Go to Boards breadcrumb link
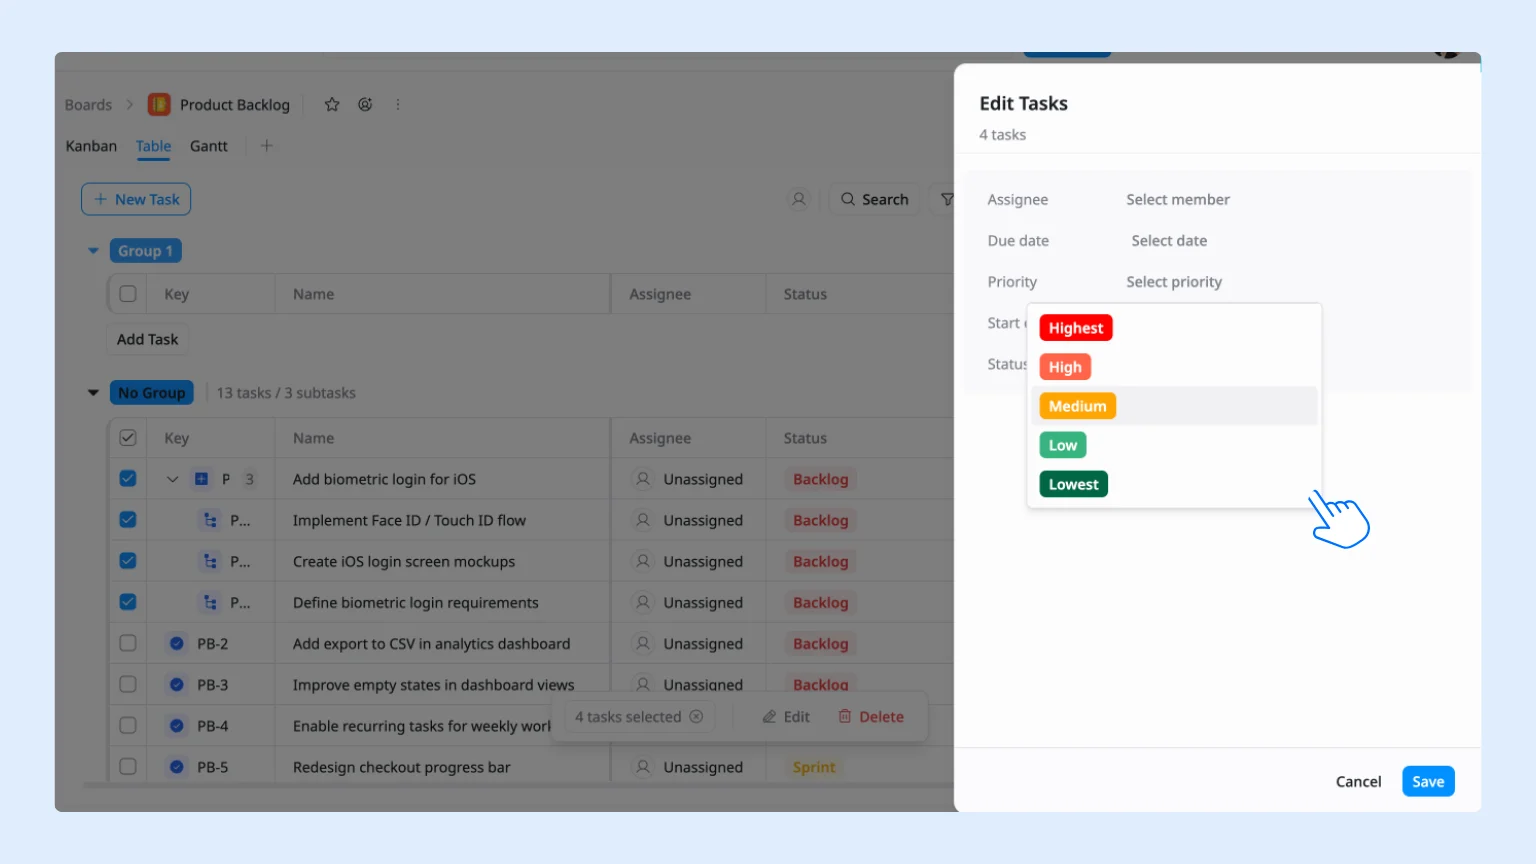This screenshot has height=864, width=1536. click(88, 105)
